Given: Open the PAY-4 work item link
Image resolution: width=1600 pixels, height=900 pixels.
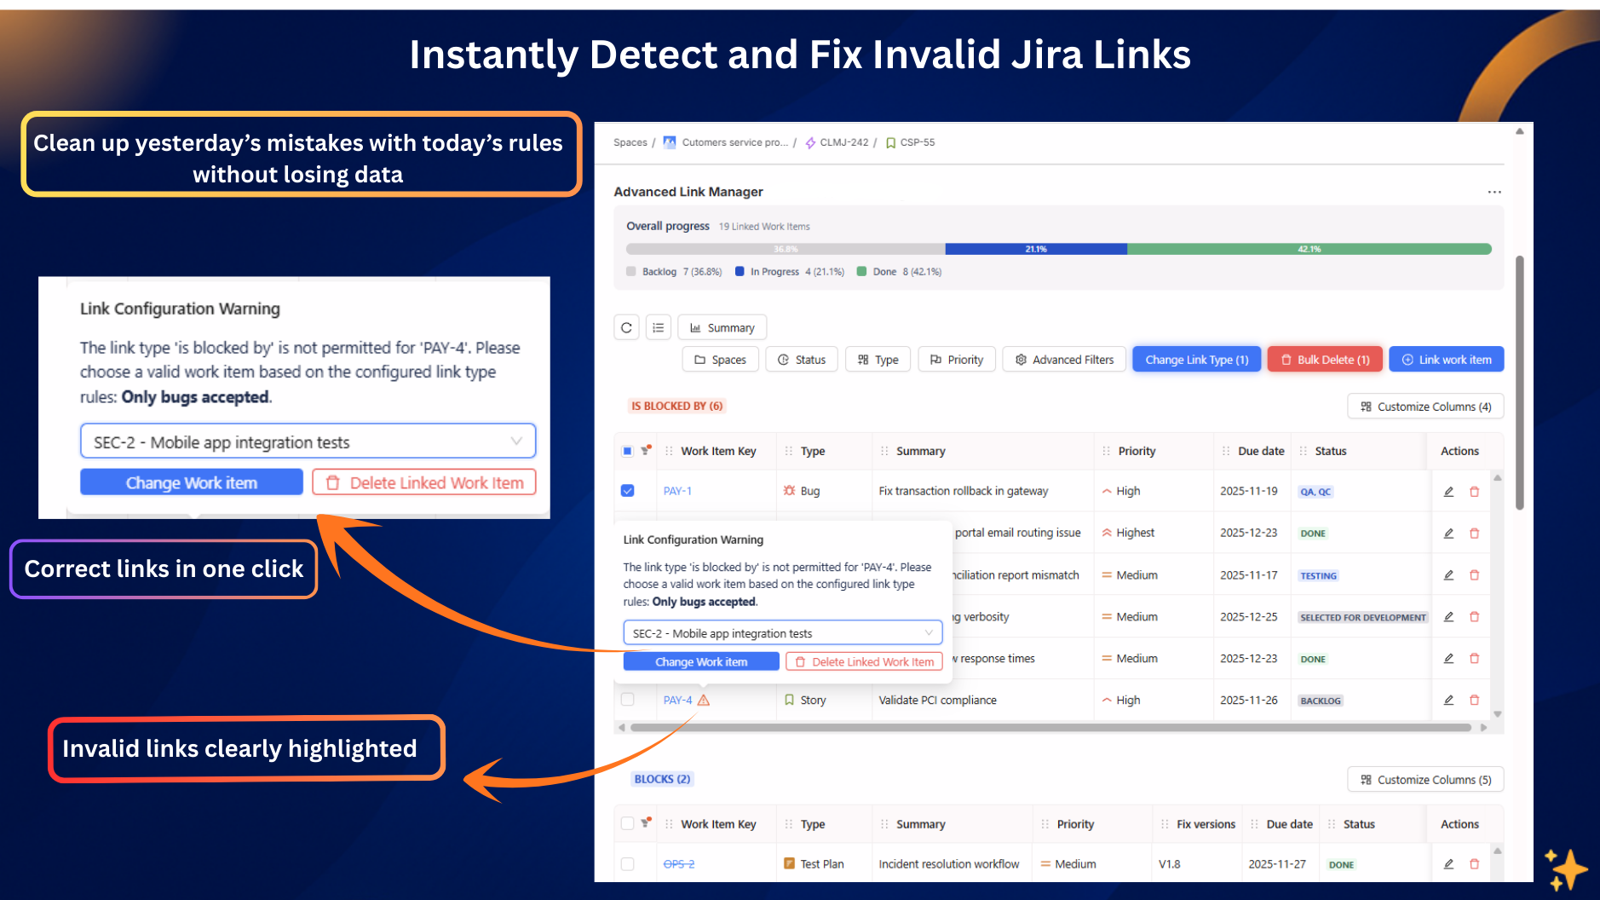Looking at the screenshot, I should point(677,700).
